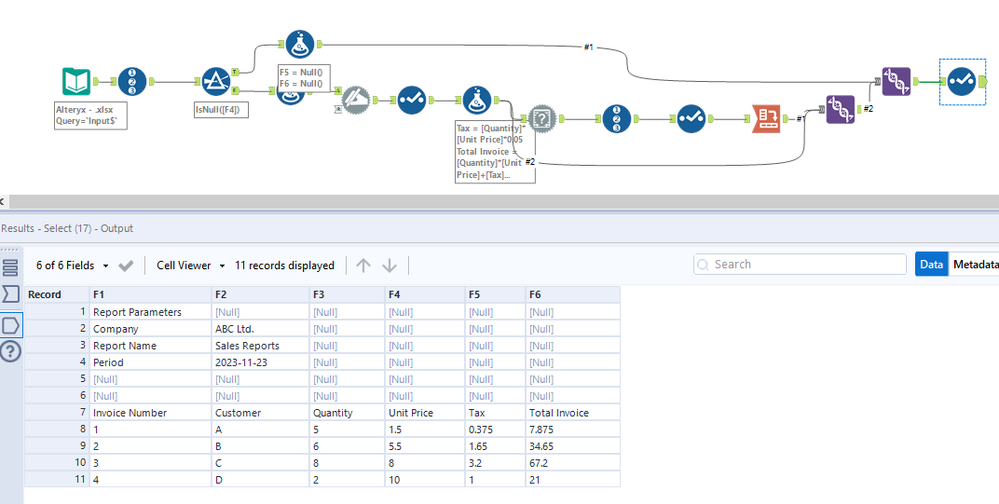Click the Tax formula annotation box
Image resolution: width=999 pixels, height=504 pixels.
coord(495,152)
